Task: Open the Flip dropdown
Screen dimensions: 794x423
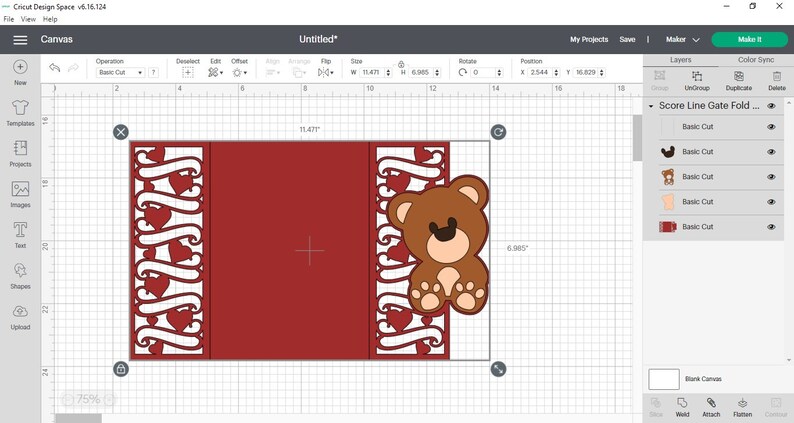Action: point(326,72)
